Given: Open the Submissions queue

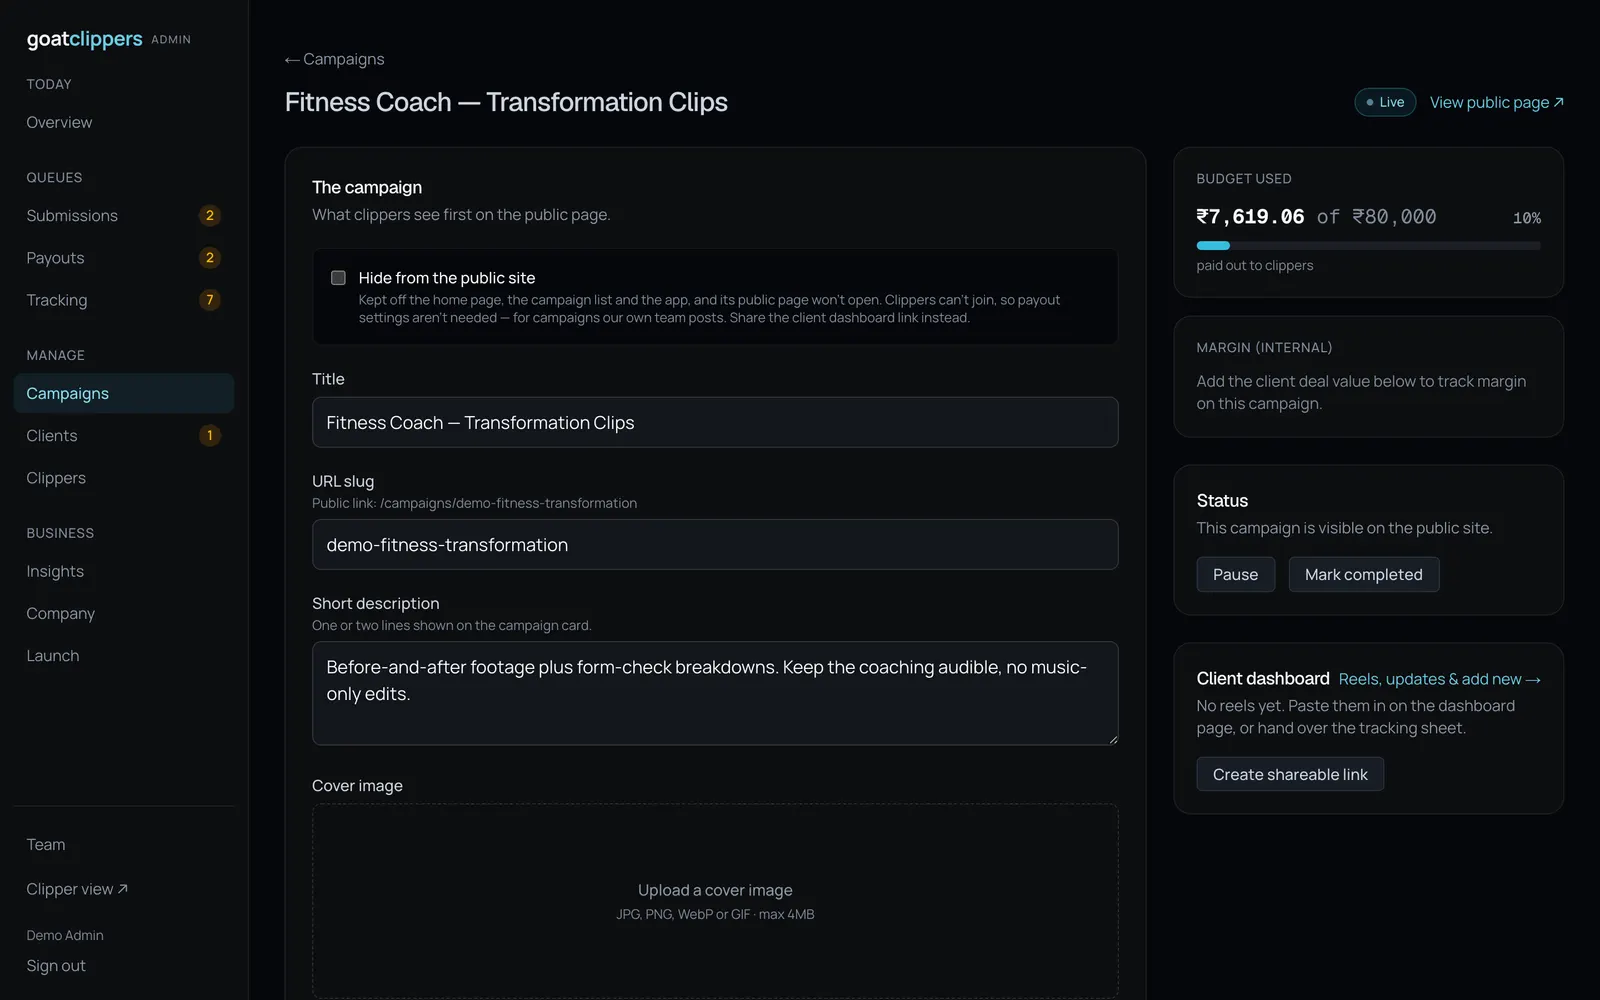Looking at the screenshot, I should (x=124, y=215).
